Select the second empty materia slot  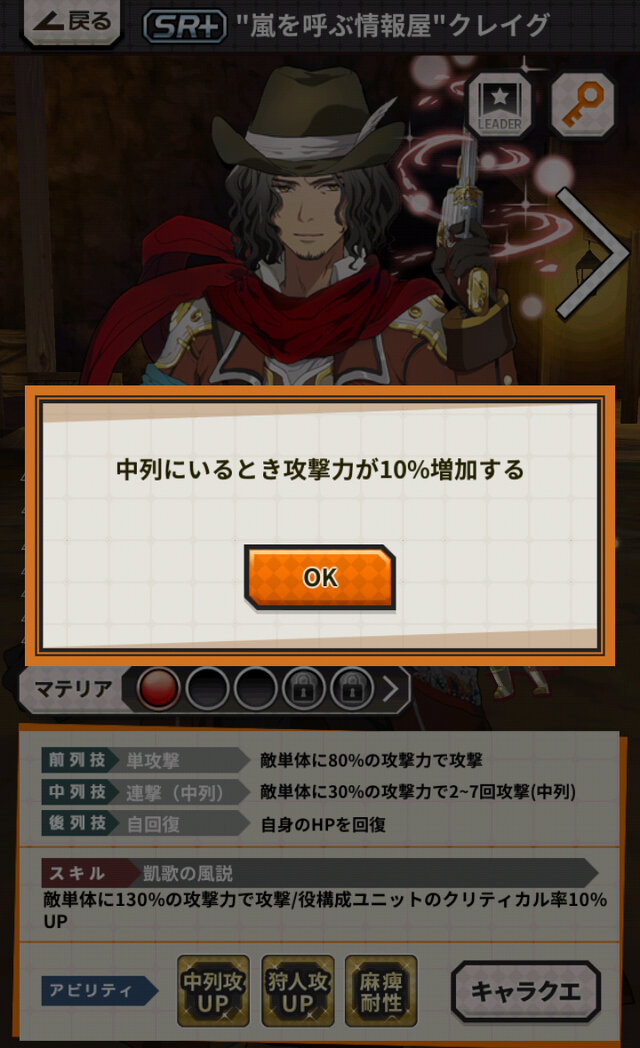[207, 688]
